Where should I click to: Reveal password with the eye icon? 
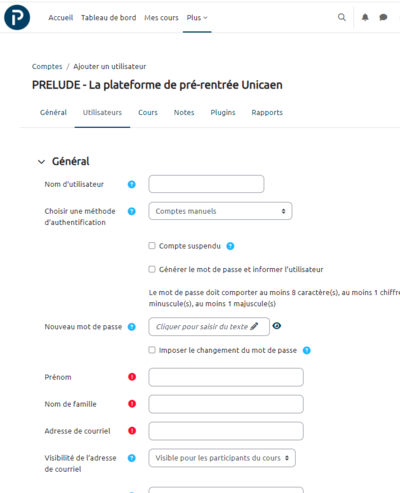[x=277, y=326]
